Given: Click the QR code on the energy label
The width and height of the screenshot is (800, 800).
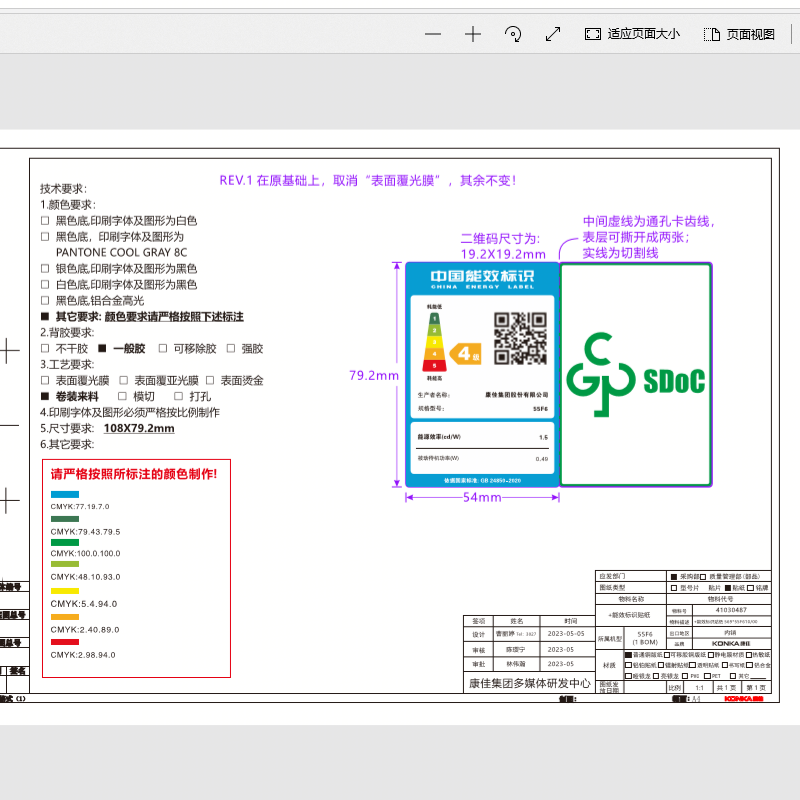Looking at the screenshot, I should click(x=520, y=338).
